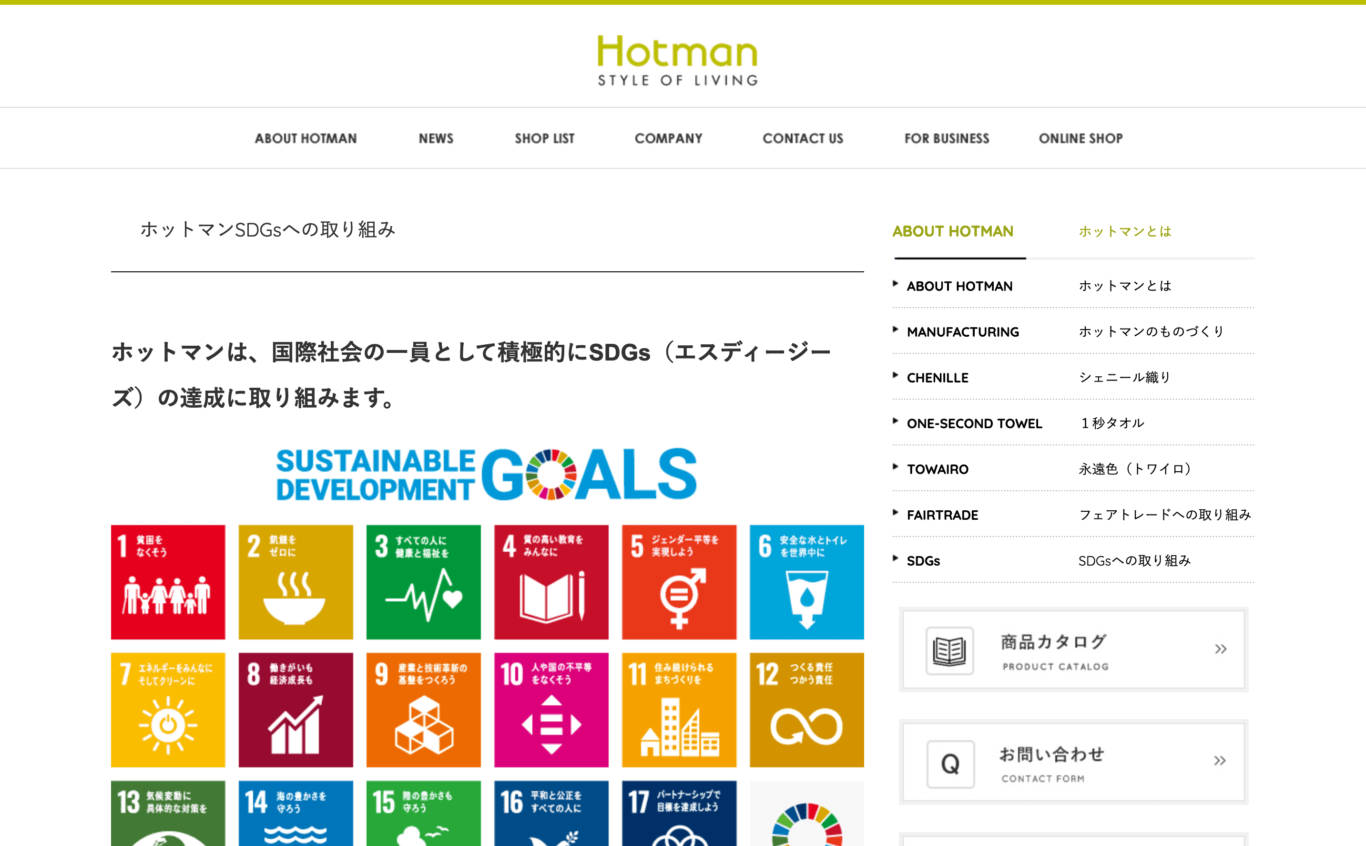Open the ABOUT HOTMAN menu item

(305, 139)
